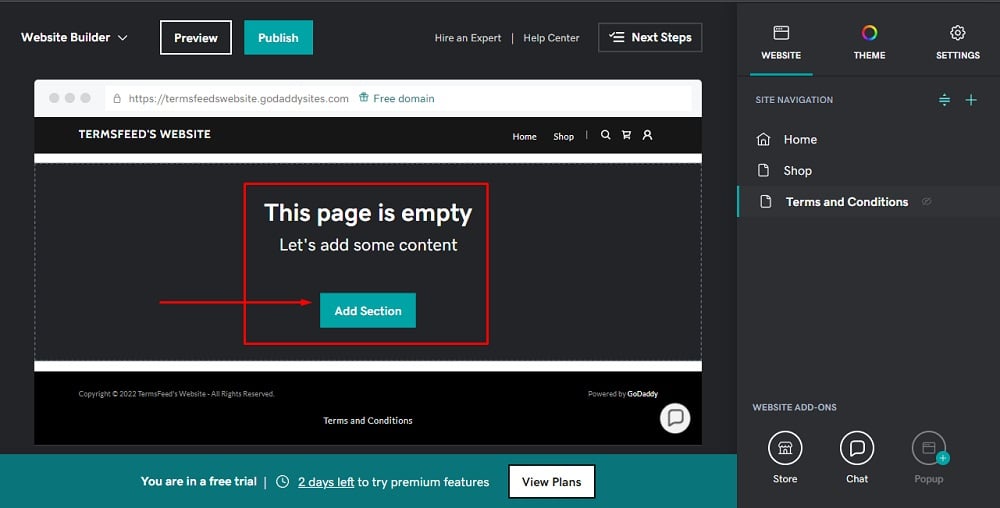The image size is (1000, 508).
Task: Toggle Terms and Conditions page visibility icon
Action: (927, 201)
